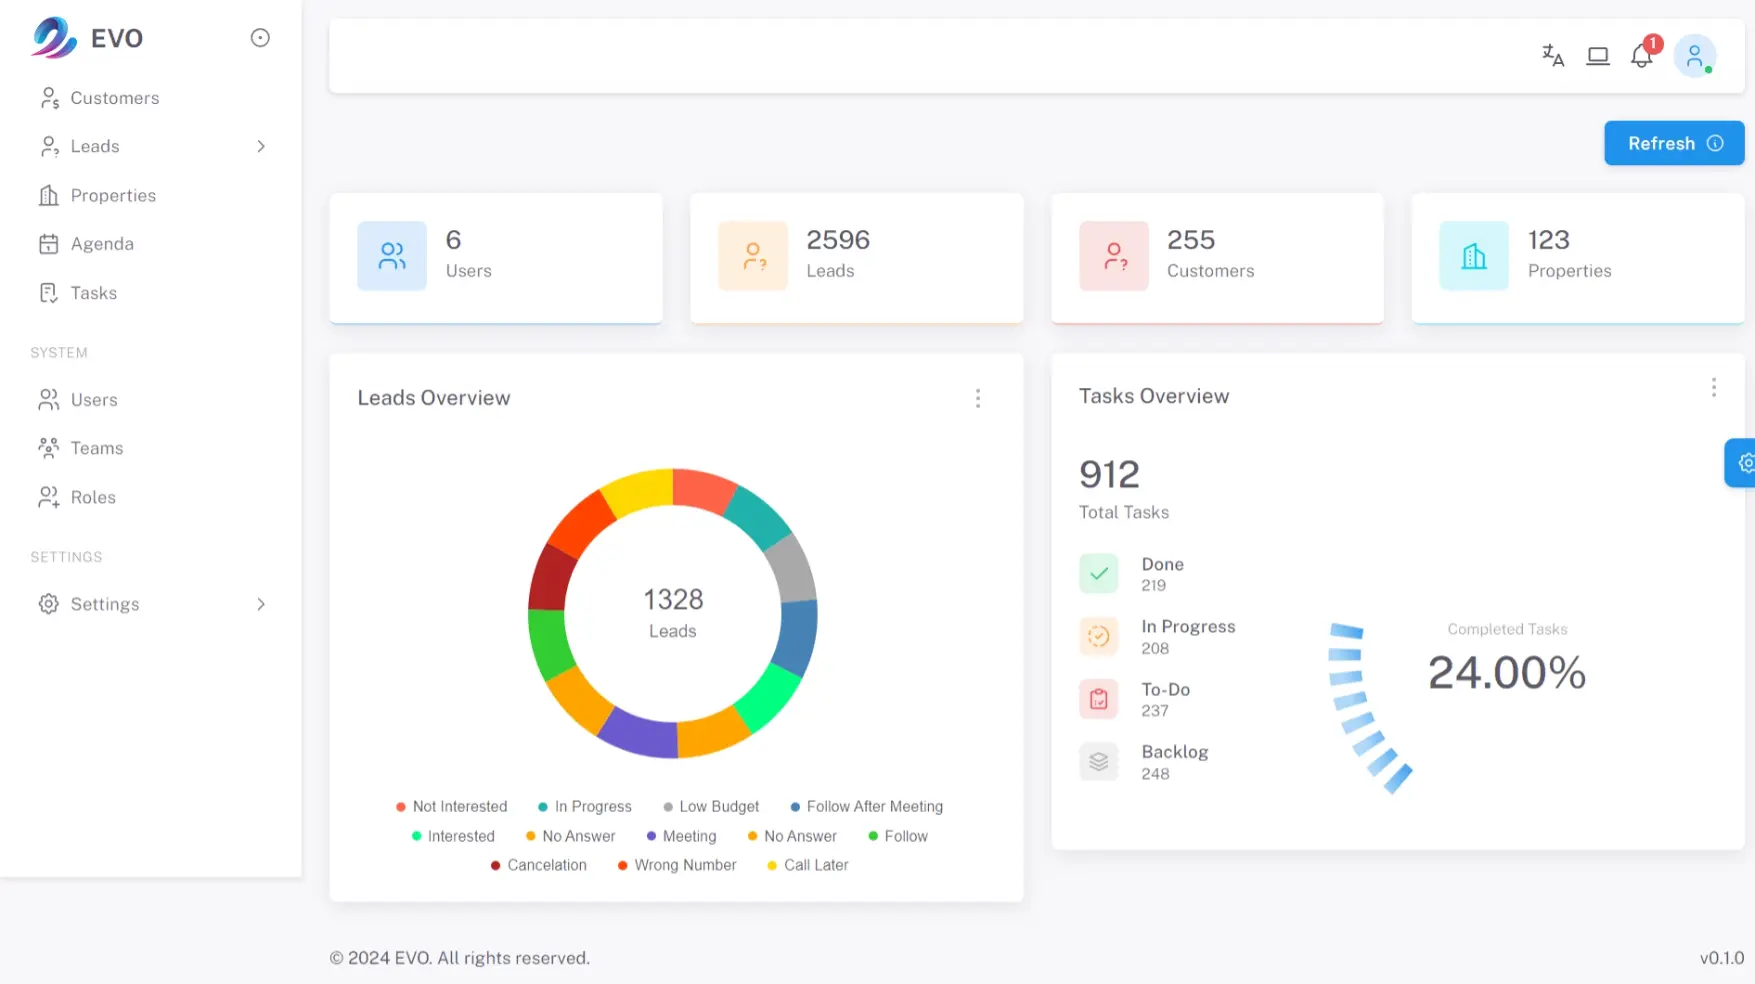
Task: Click the laptop display mode icon
Action: (1598, 56)
